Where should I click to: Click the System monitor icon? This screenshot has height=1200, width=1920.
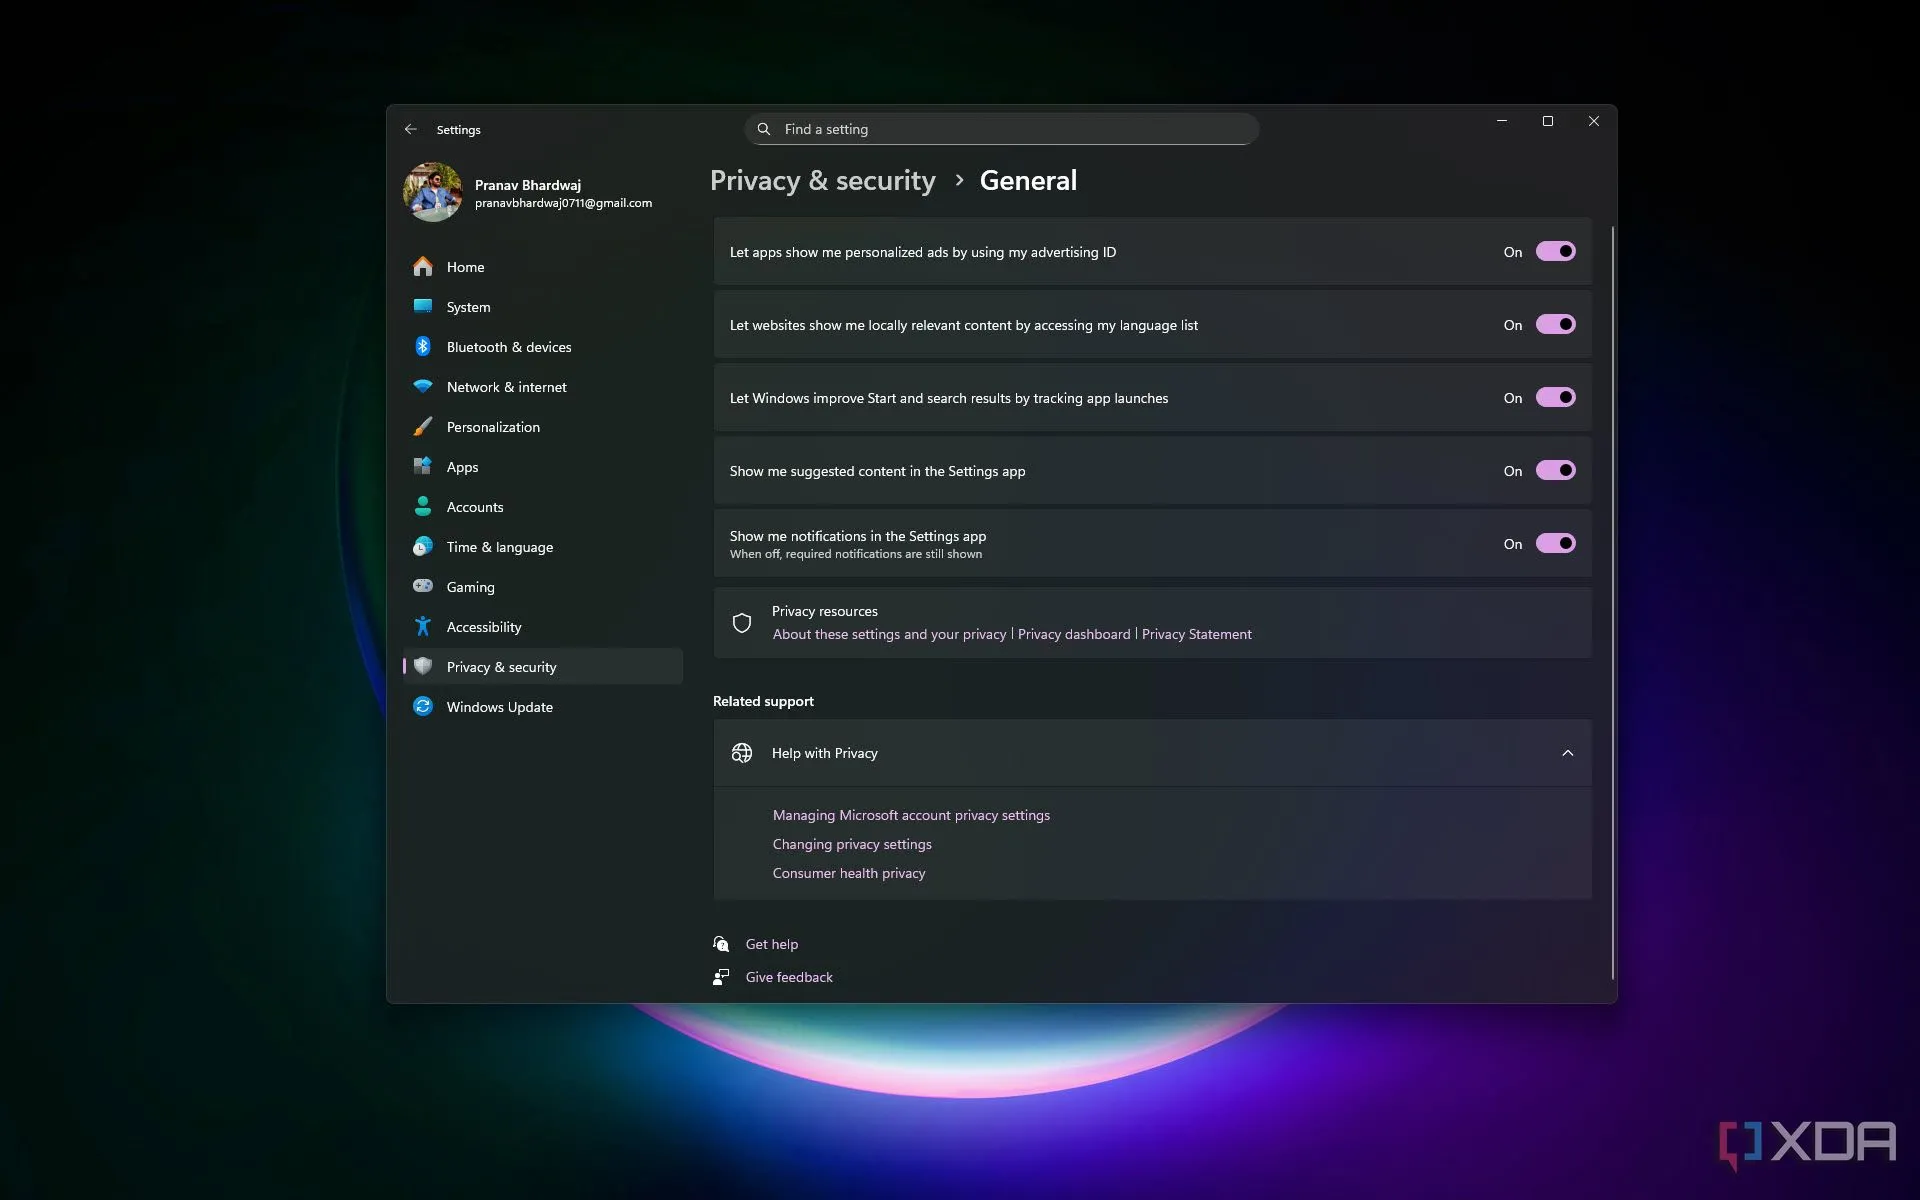[423, 307]
